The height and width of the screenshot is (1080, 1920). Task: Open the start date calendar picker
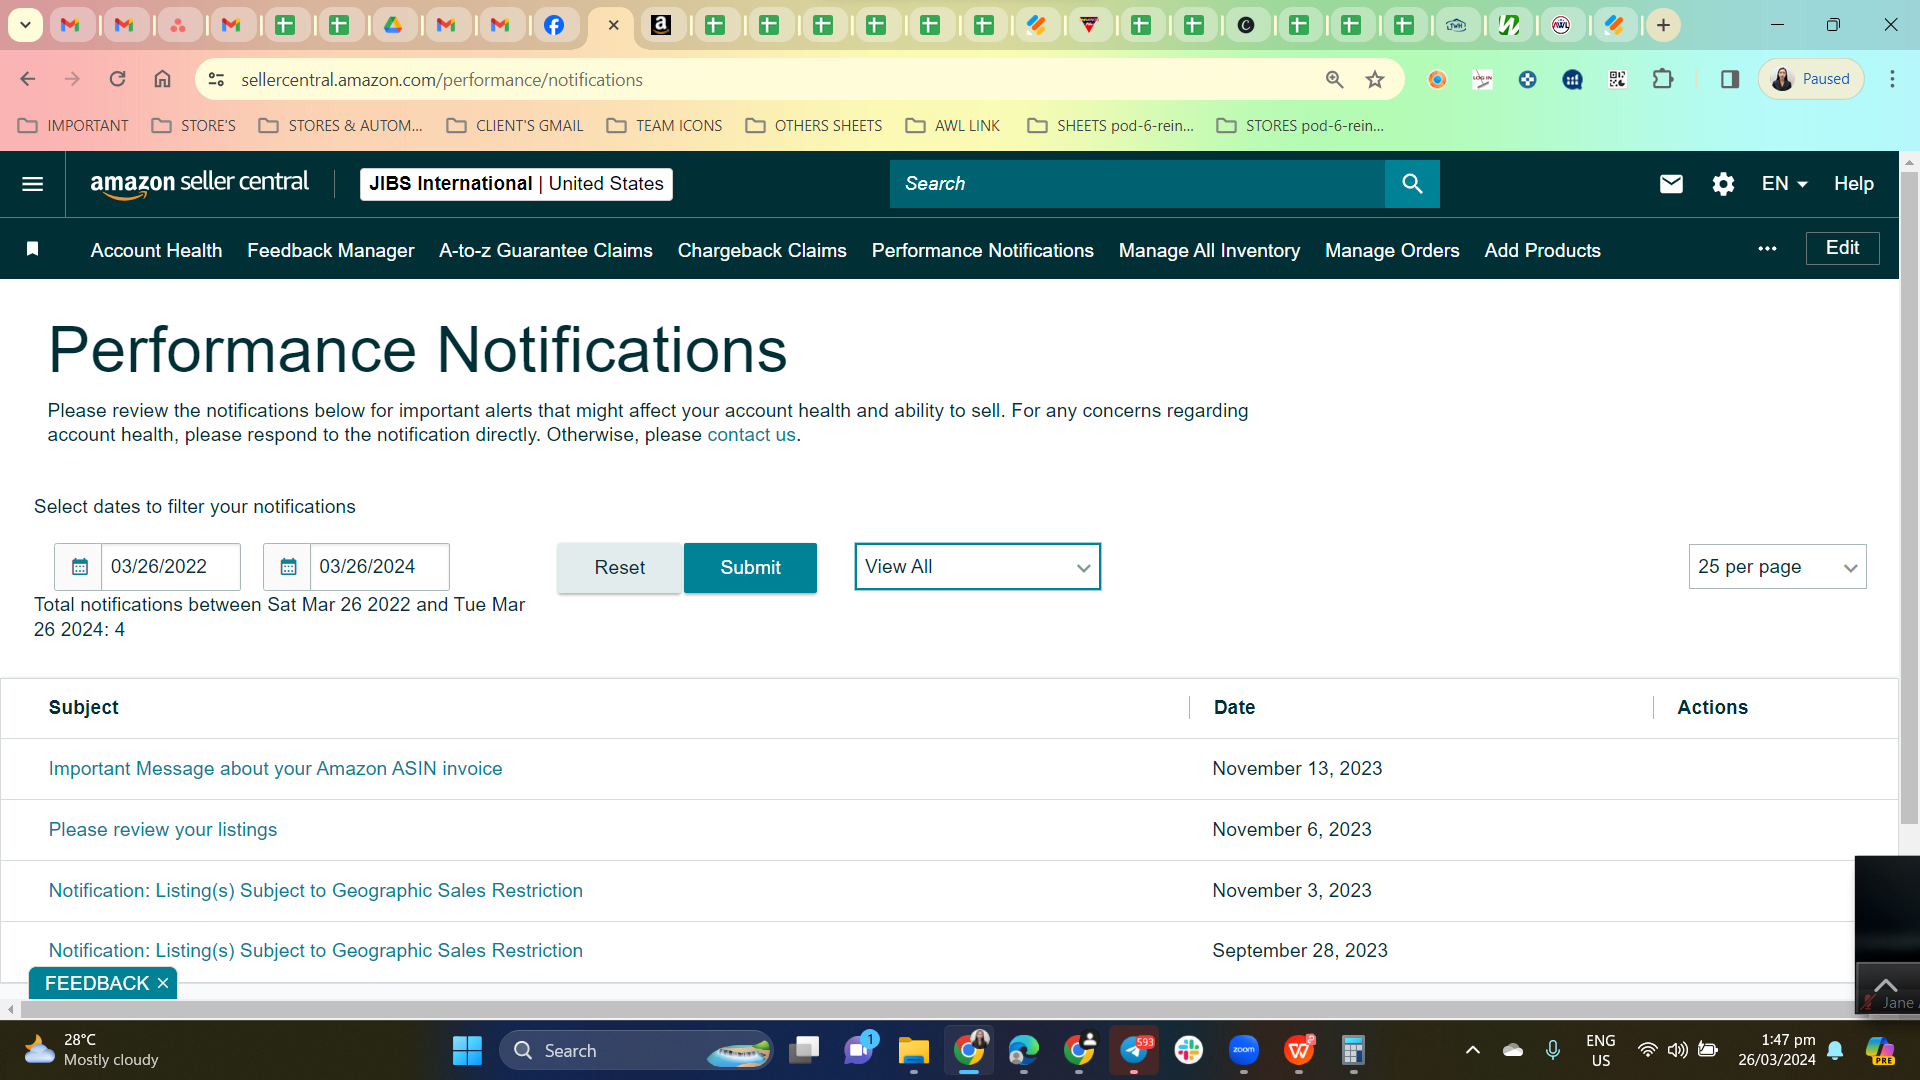[x=79, y=567]
